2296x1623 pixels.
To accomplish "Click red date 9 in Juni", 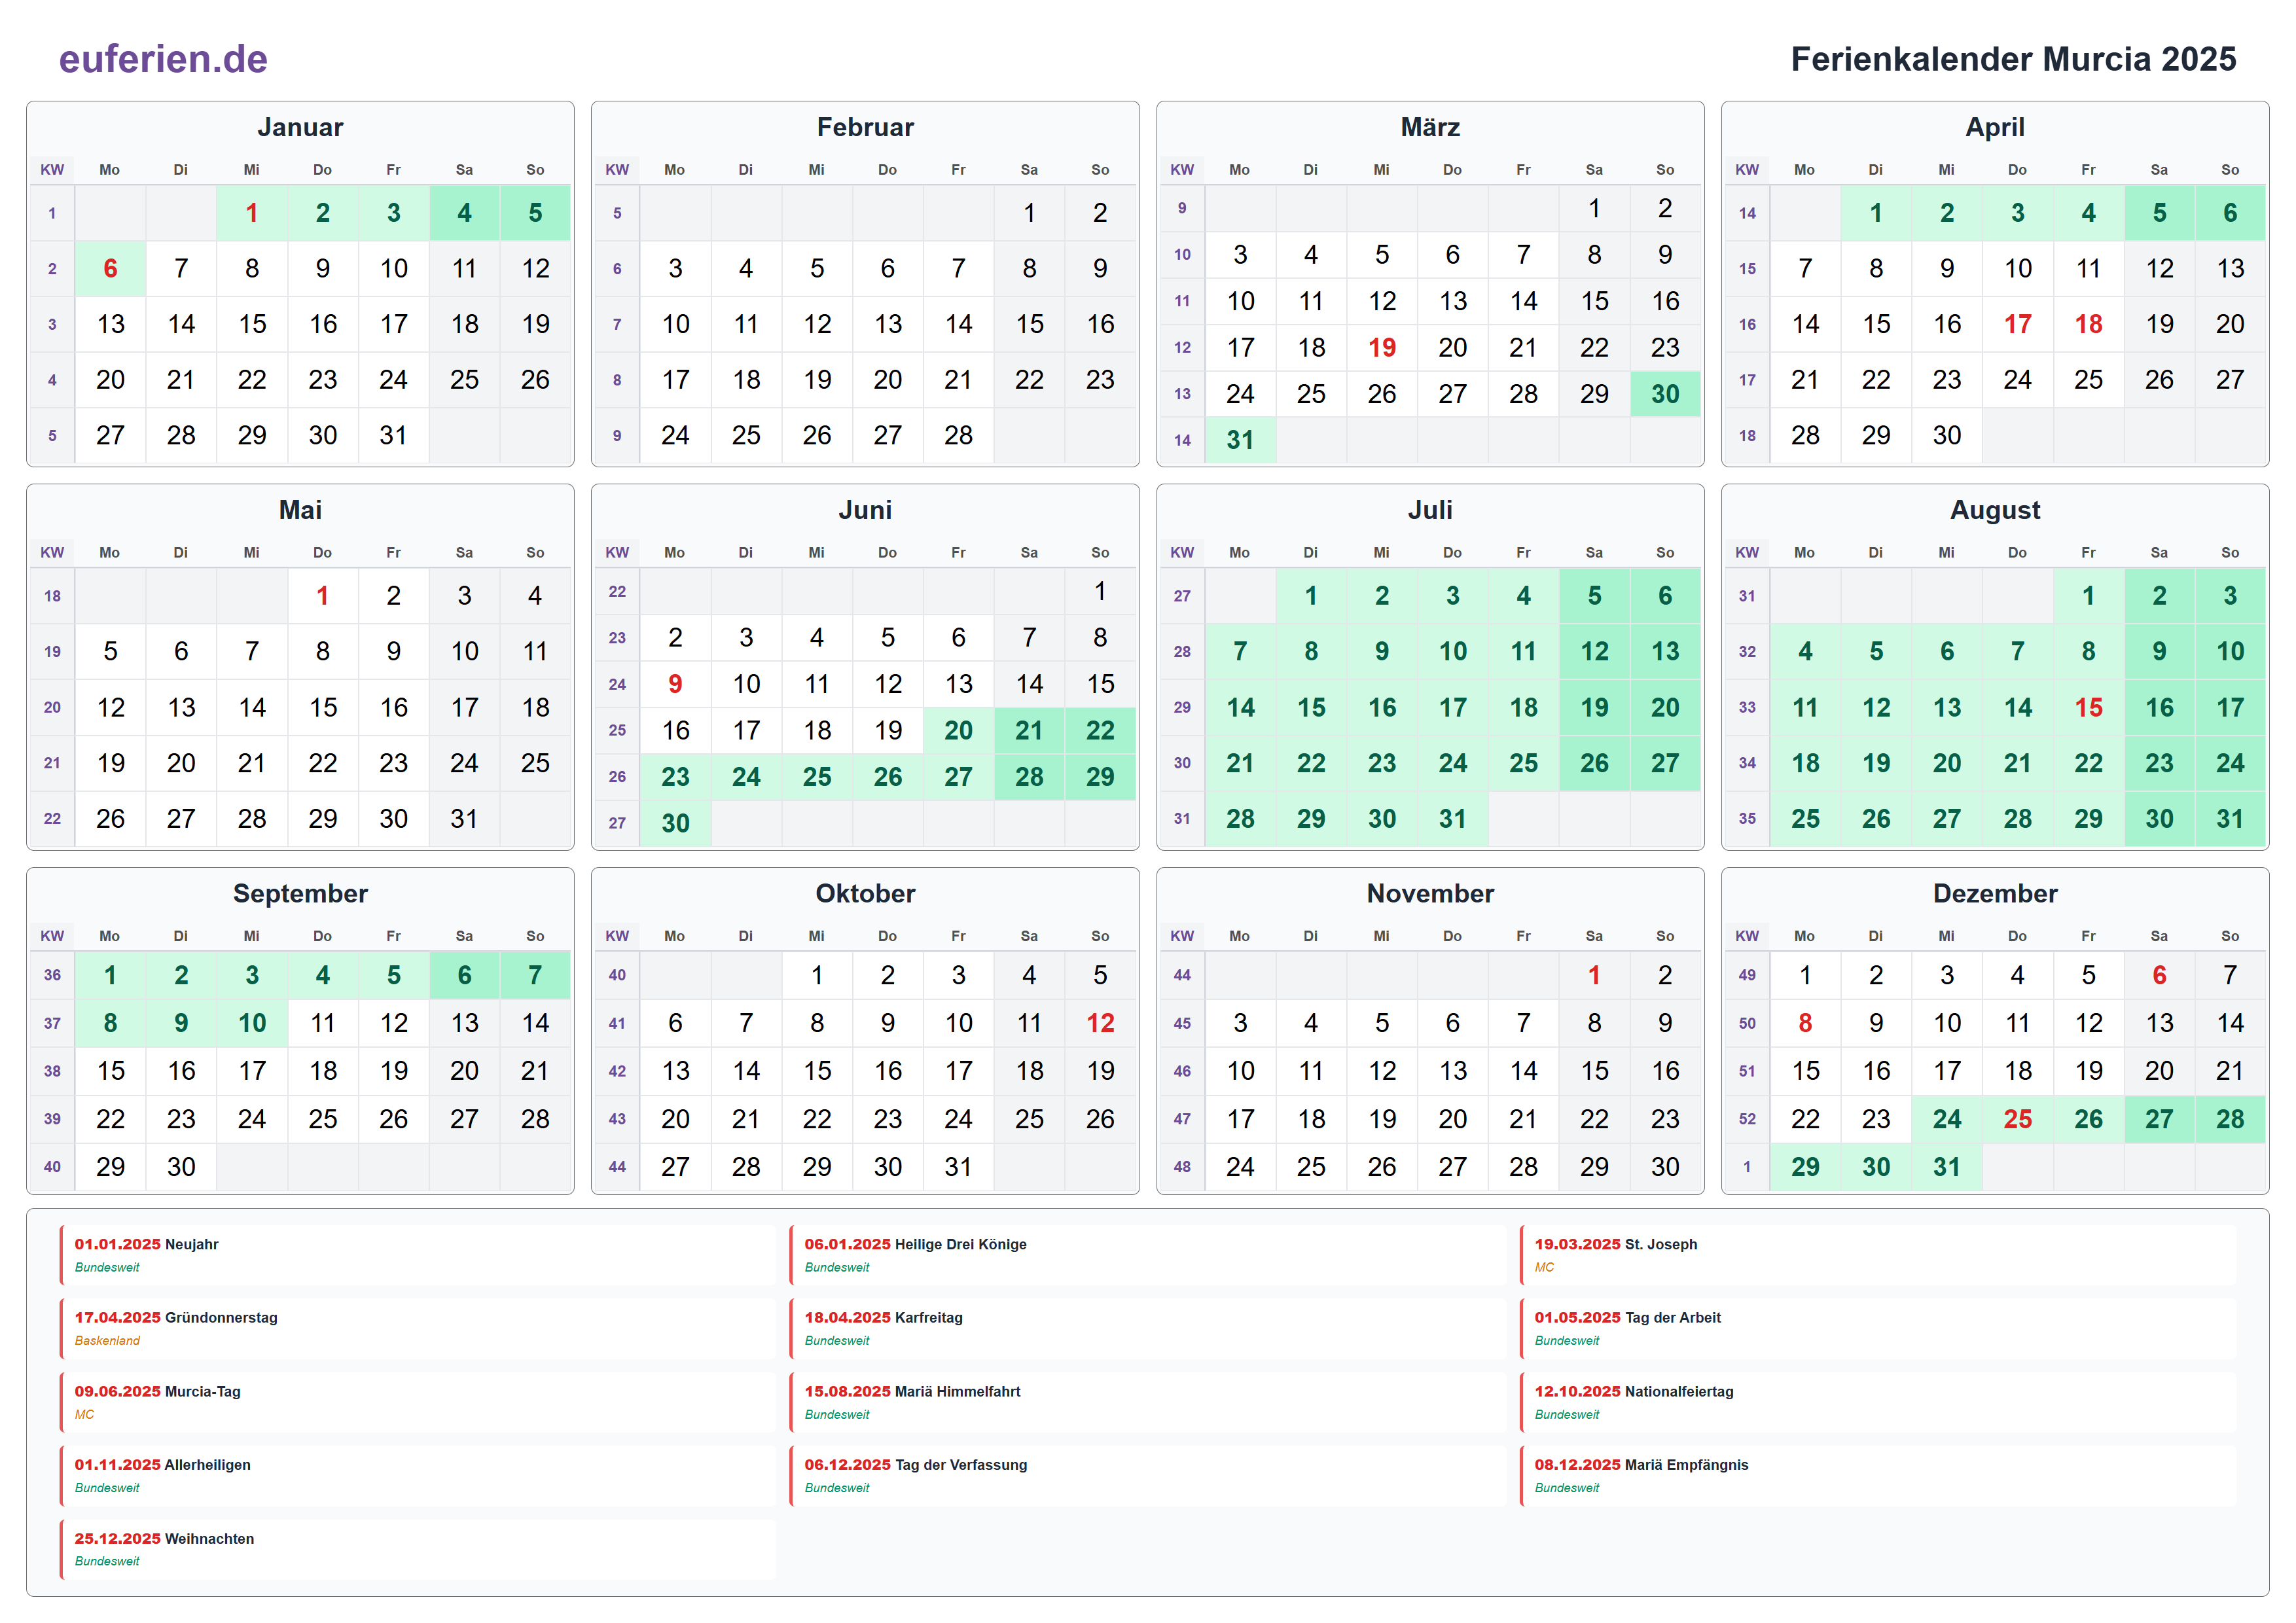I will pos(675,684).
